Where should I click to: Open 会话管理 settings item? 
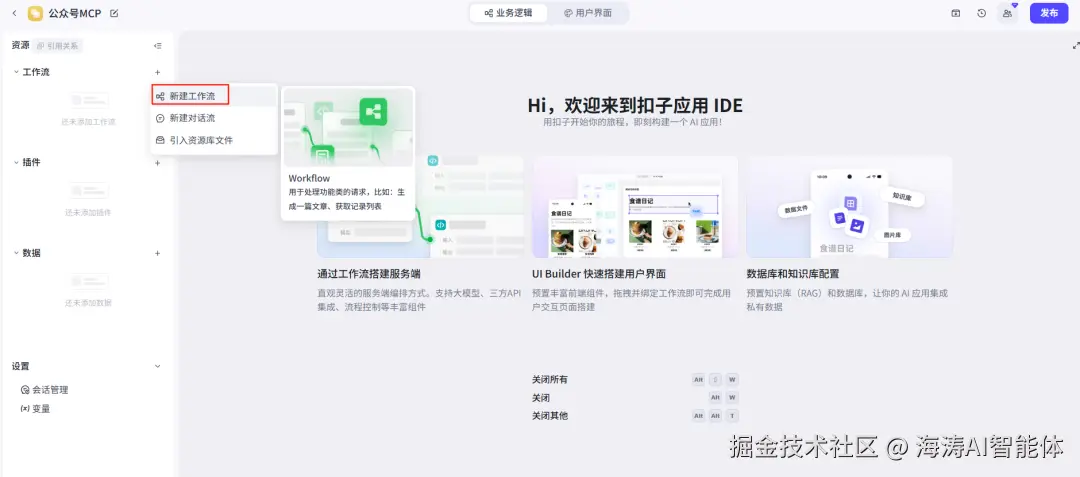click(45, 390)
